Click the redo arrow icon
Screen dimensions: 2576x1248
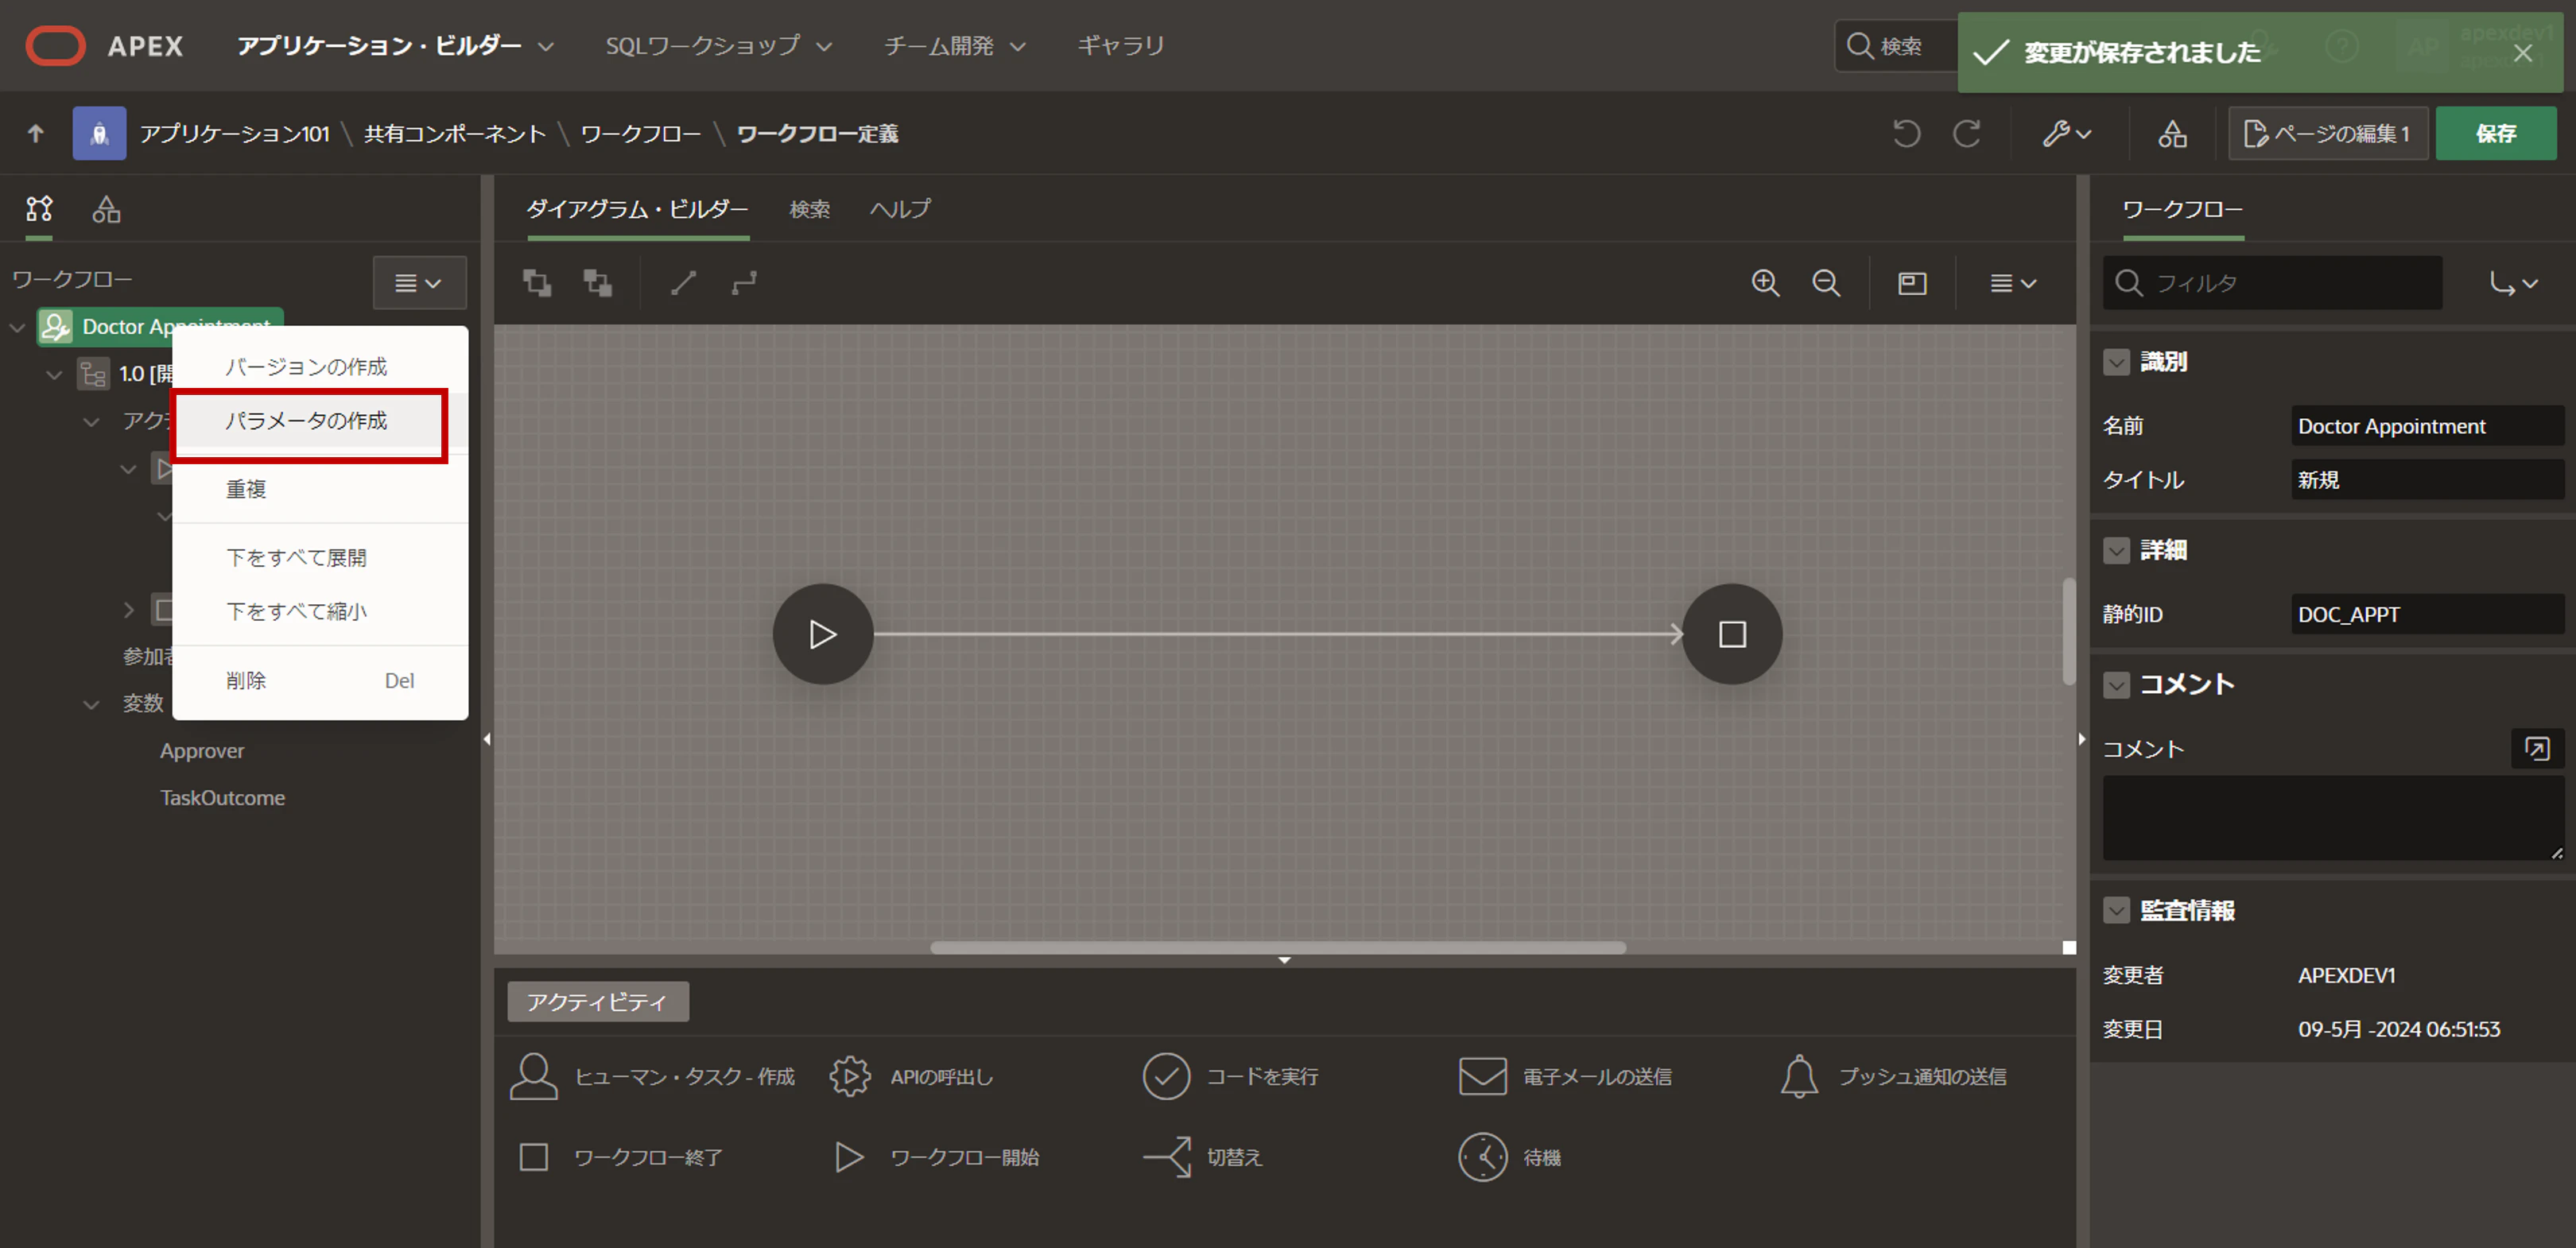tap(1967, 133)
